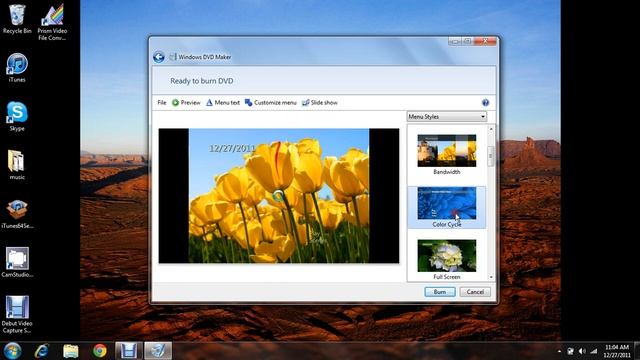Image resolution: width=640 pixels, height=360 pixels.
Task: Expand the Menu Styles dropdown
Action: [x=447, y=117]
